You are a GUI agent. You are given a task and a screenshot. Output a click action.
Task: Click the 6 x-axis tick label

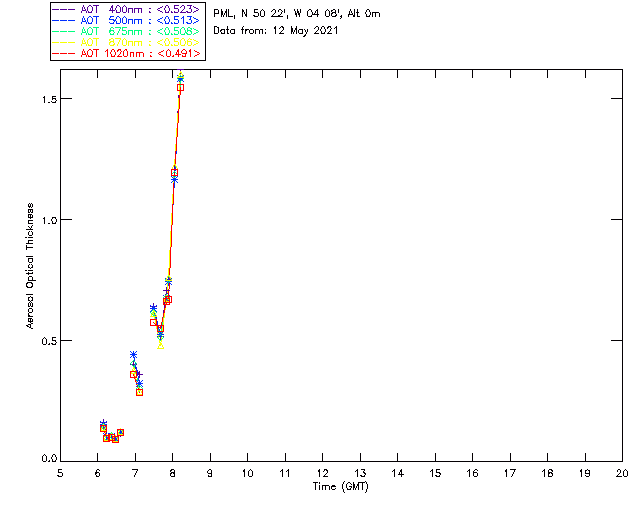click(x=98, y=473)
